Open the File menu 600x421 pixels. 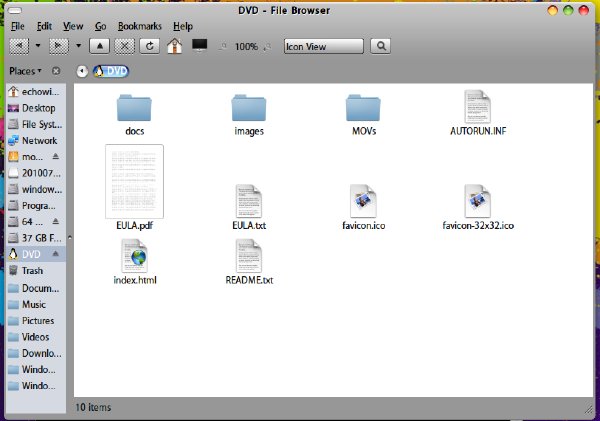click(18, 26)
